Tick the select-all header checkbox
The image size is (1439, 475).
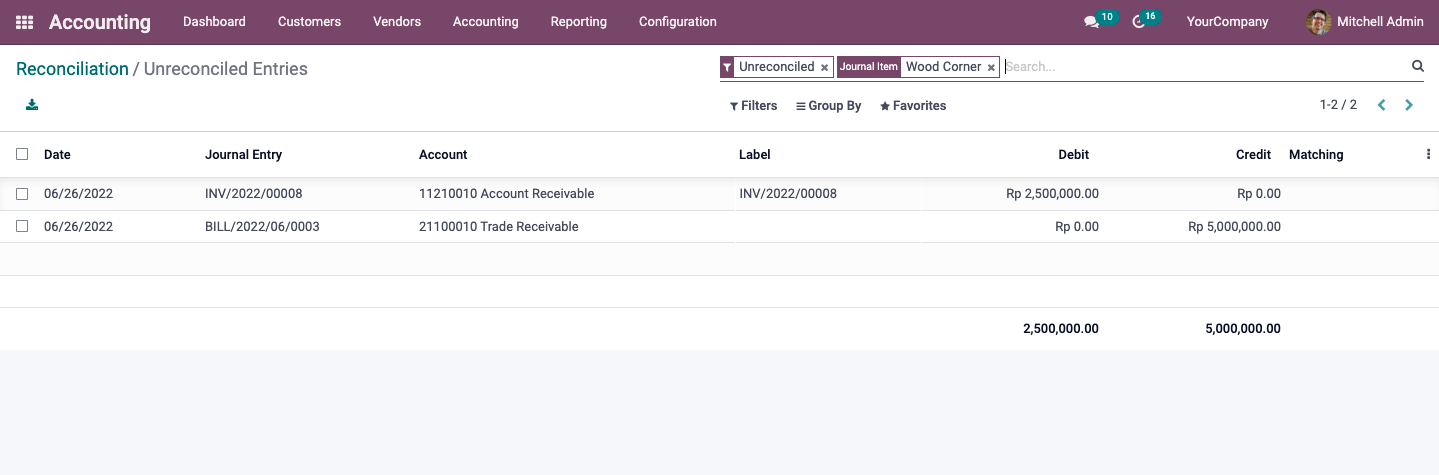pos(22,154)
